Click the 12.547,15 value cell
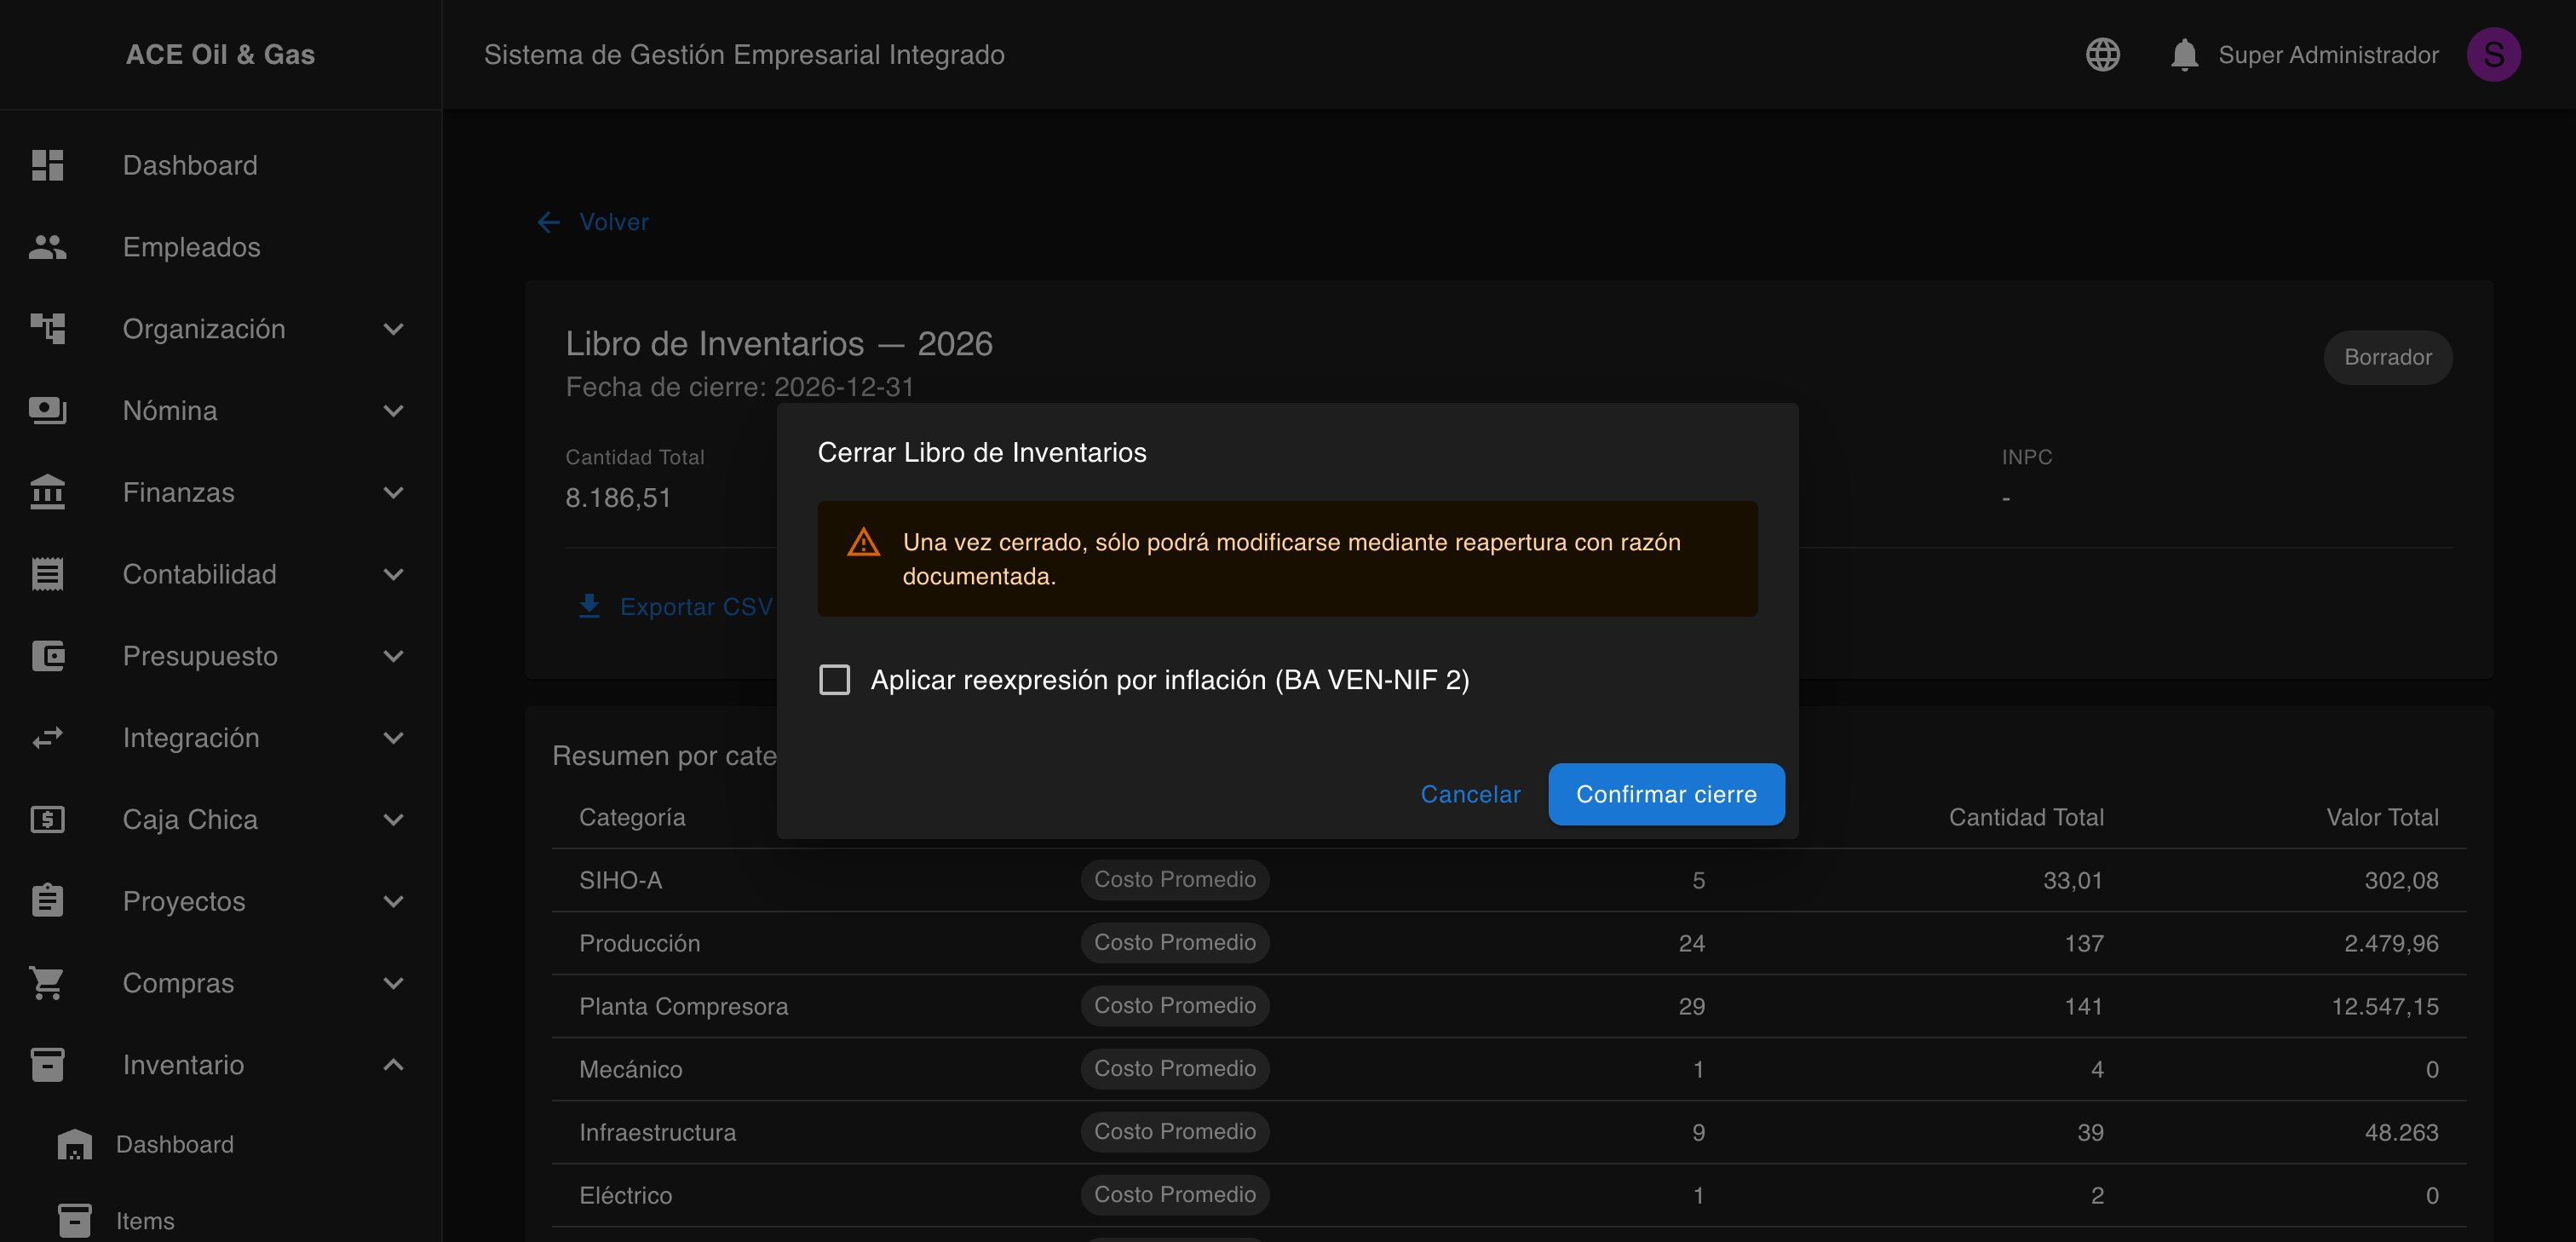The height and width of the screenshot is (1242, 2576). 2384,1006
